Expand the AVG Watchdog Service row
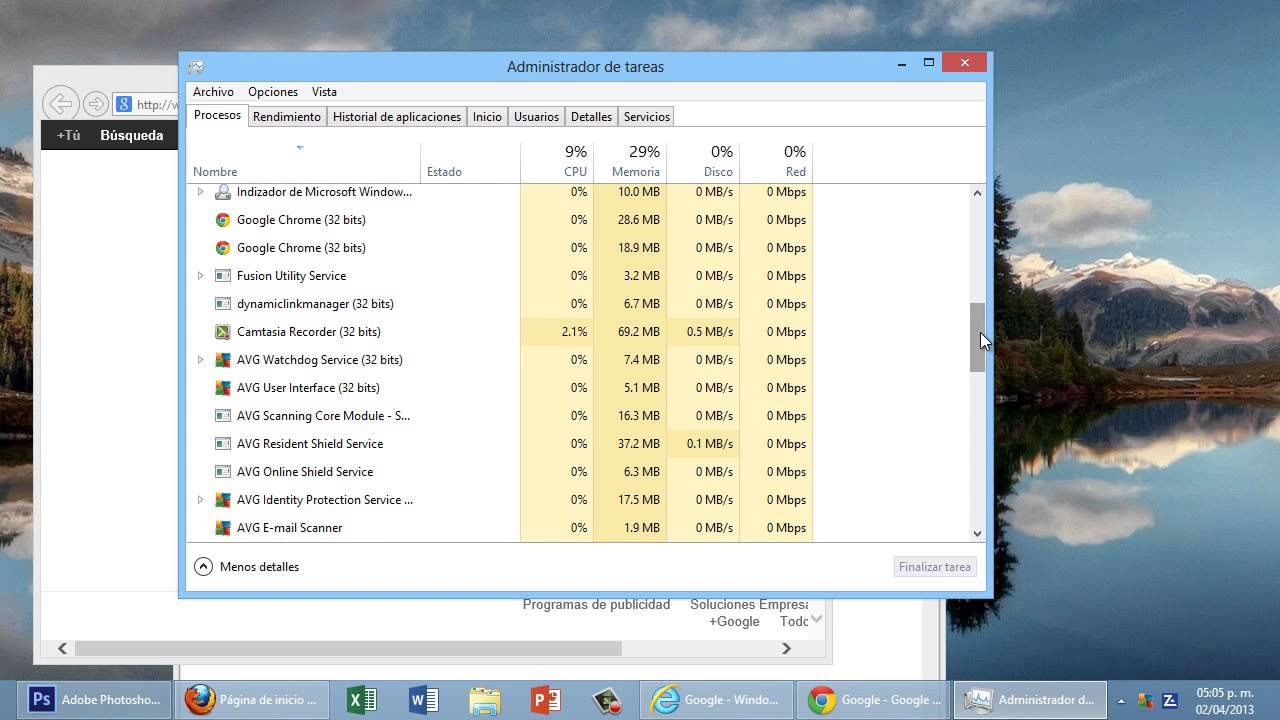Screen dimensions: 1280x720 coord(200,360)
